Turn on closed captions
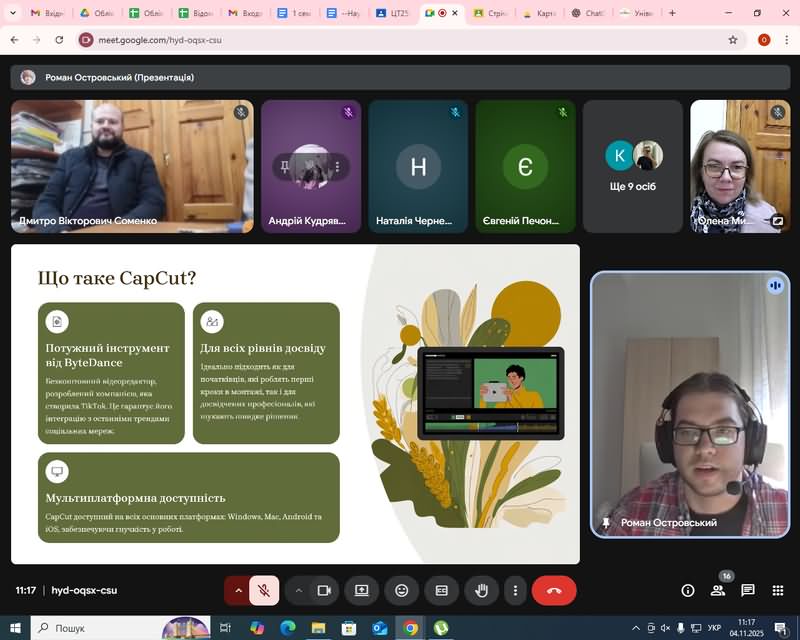Viewport: 800px width, 640px height. [441, 590]
